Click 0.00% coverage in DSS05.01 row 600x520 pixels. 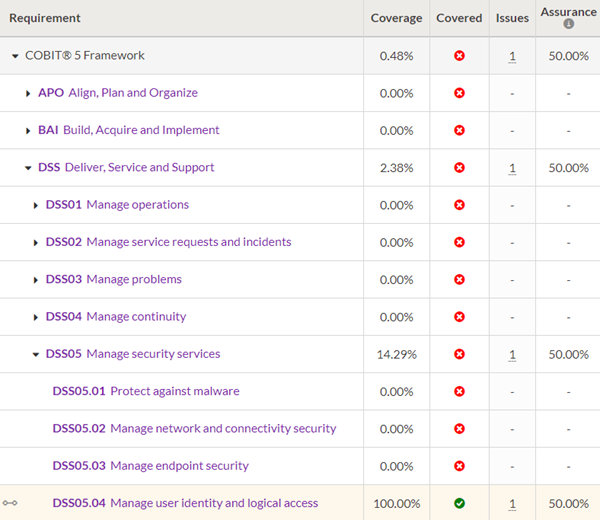(x=396, y=392)
